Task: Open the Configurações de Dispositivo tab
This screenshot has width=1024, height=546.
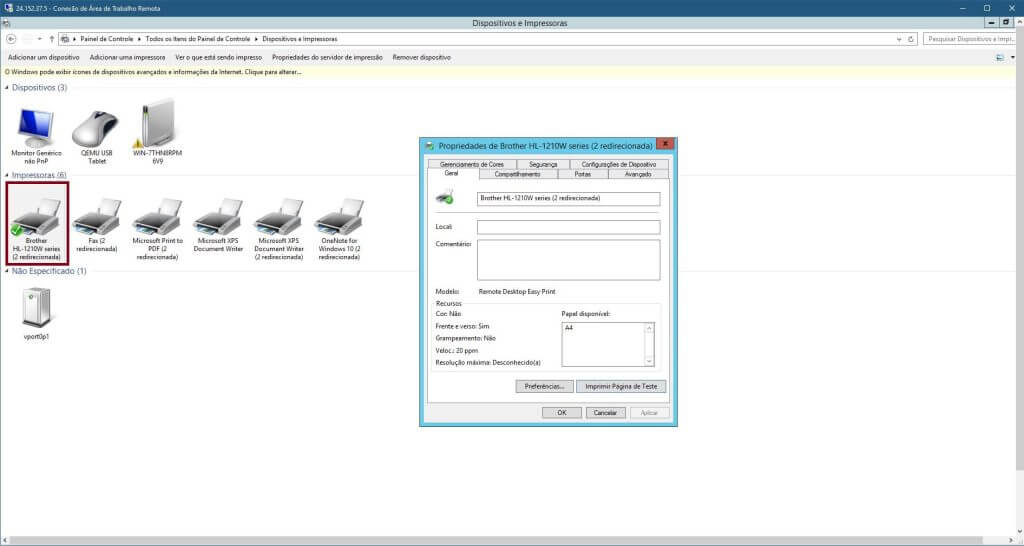Action: pos(618,164)
